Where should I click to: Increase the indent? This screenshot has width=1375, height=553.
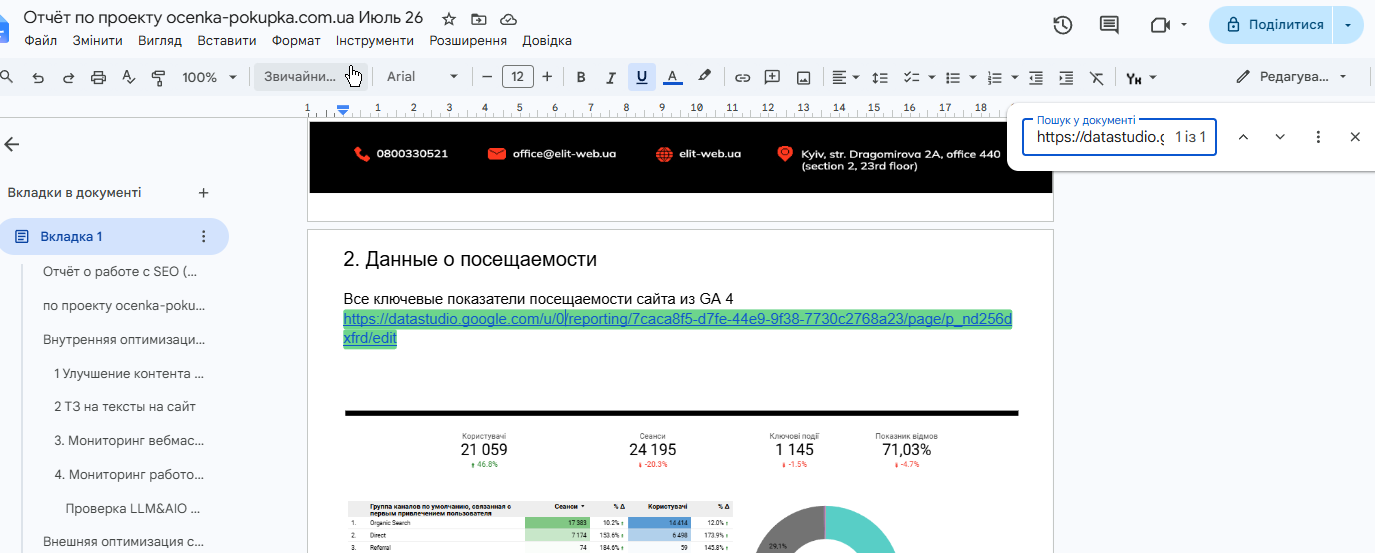(x=1066, y=77)
